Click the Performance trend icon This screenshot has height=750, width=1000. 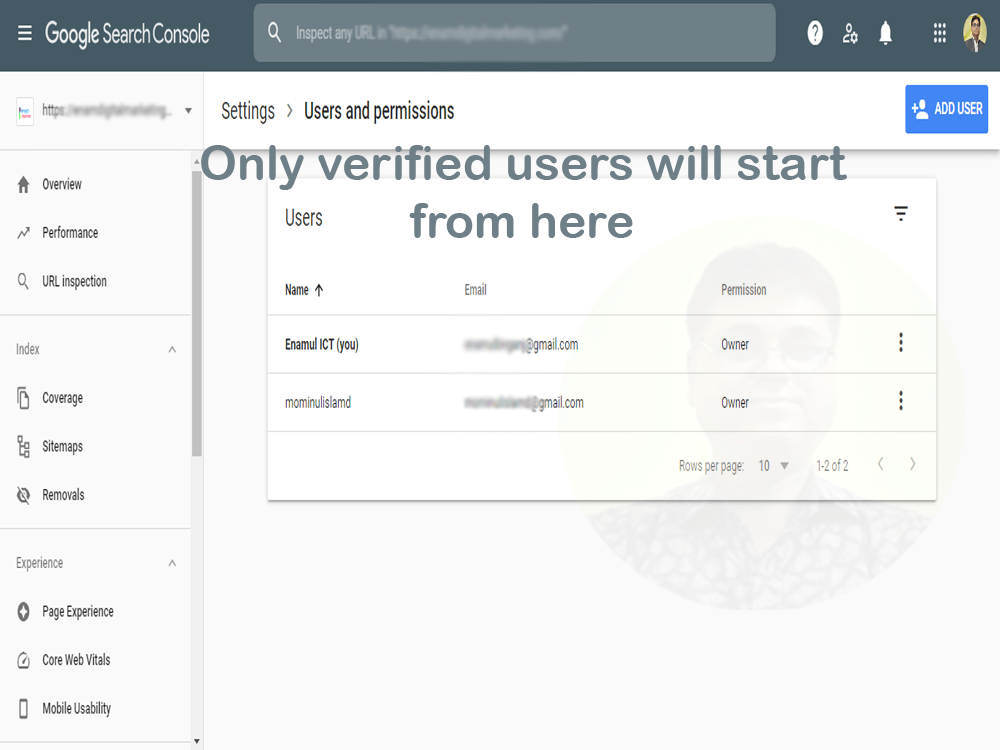pyautogui.click(x=24, y=233)
